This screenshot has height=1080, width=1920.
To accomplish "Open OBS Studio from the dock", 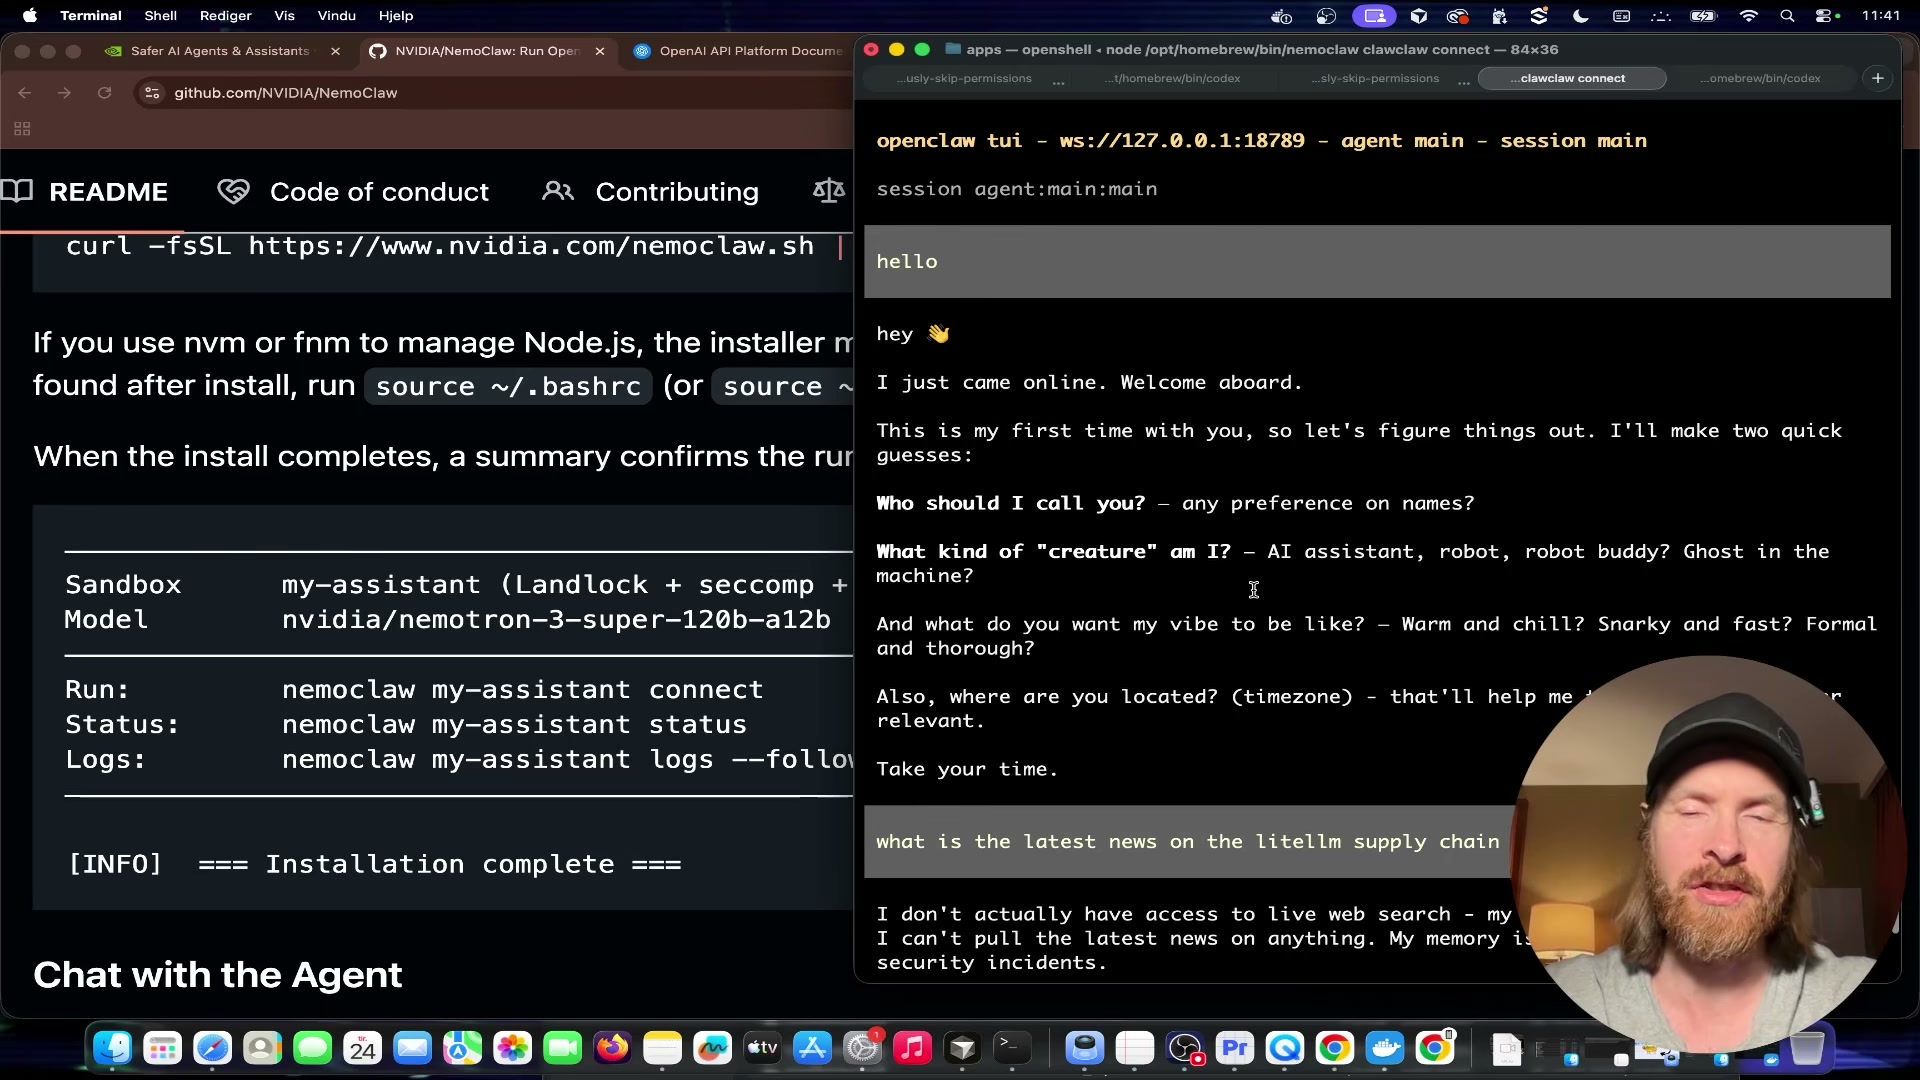I will click(1185, 1048).
